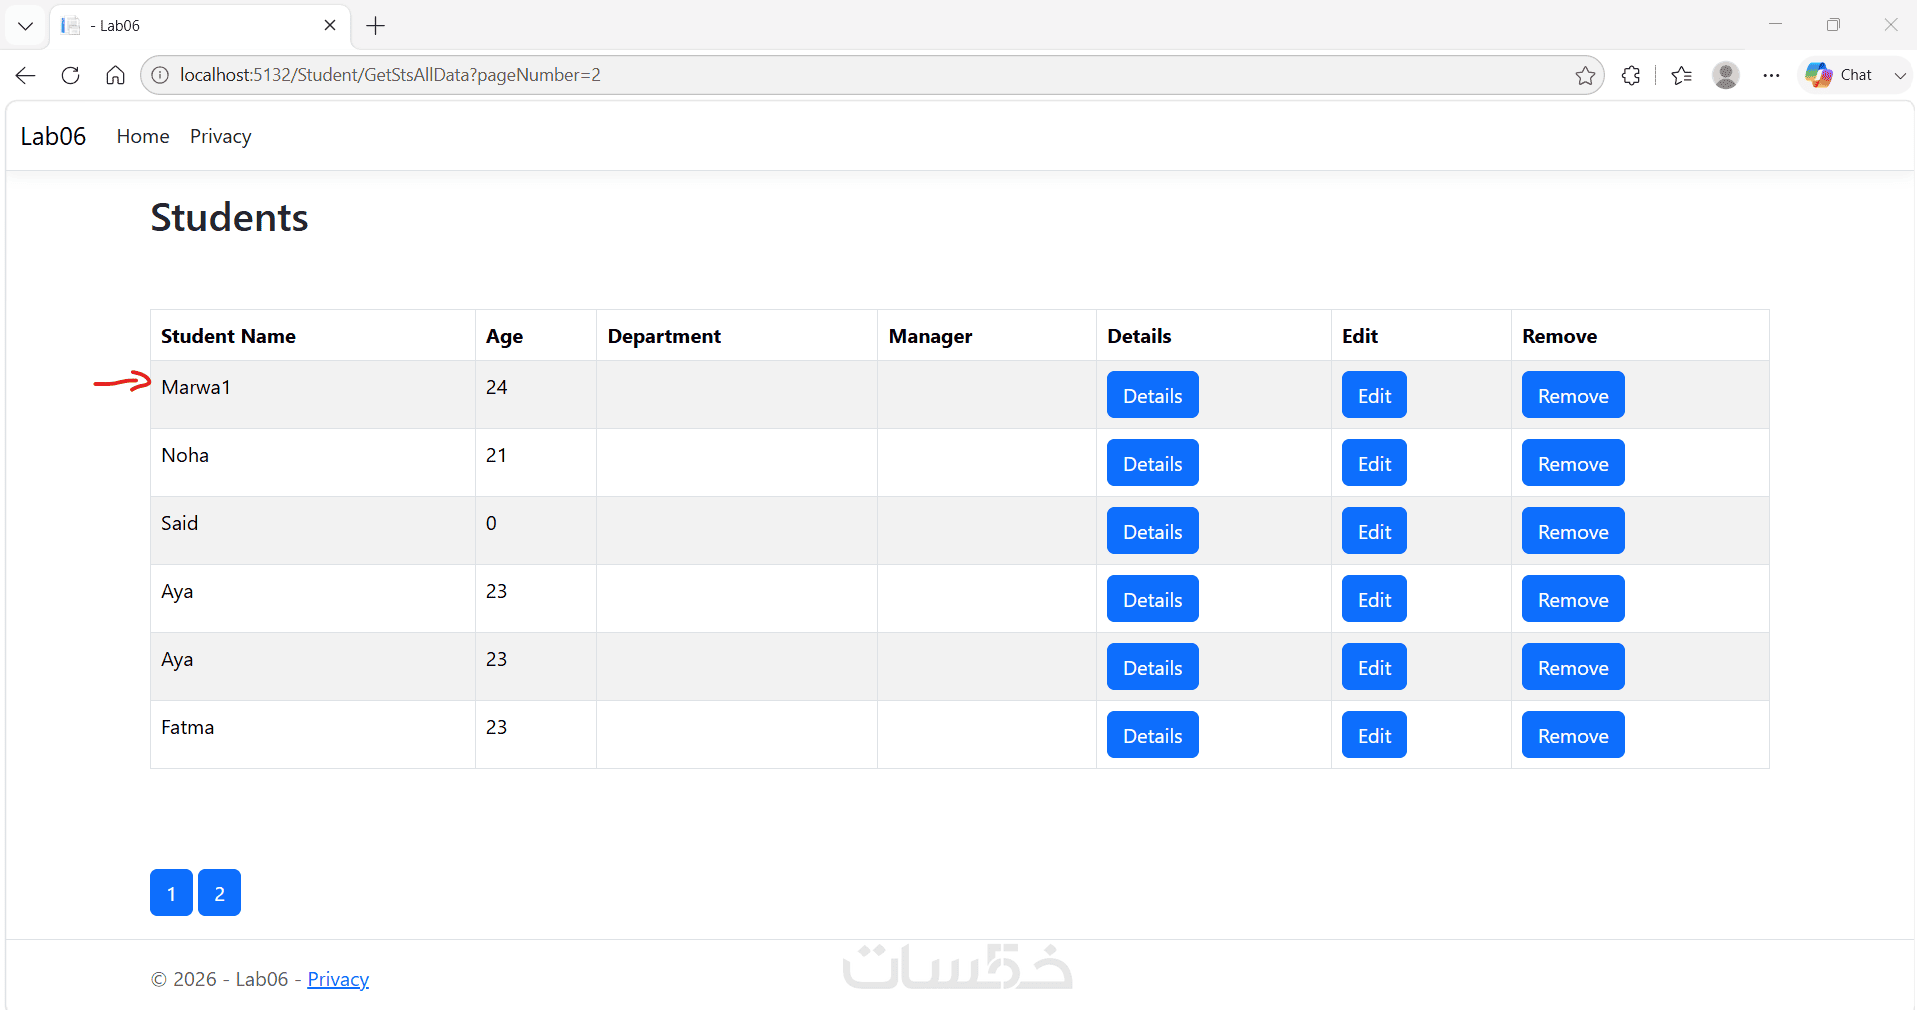Reload the page with refresh icon
Viewport: 1917px width, 1010px height.
pyautogui.click(x=70, y=75)
